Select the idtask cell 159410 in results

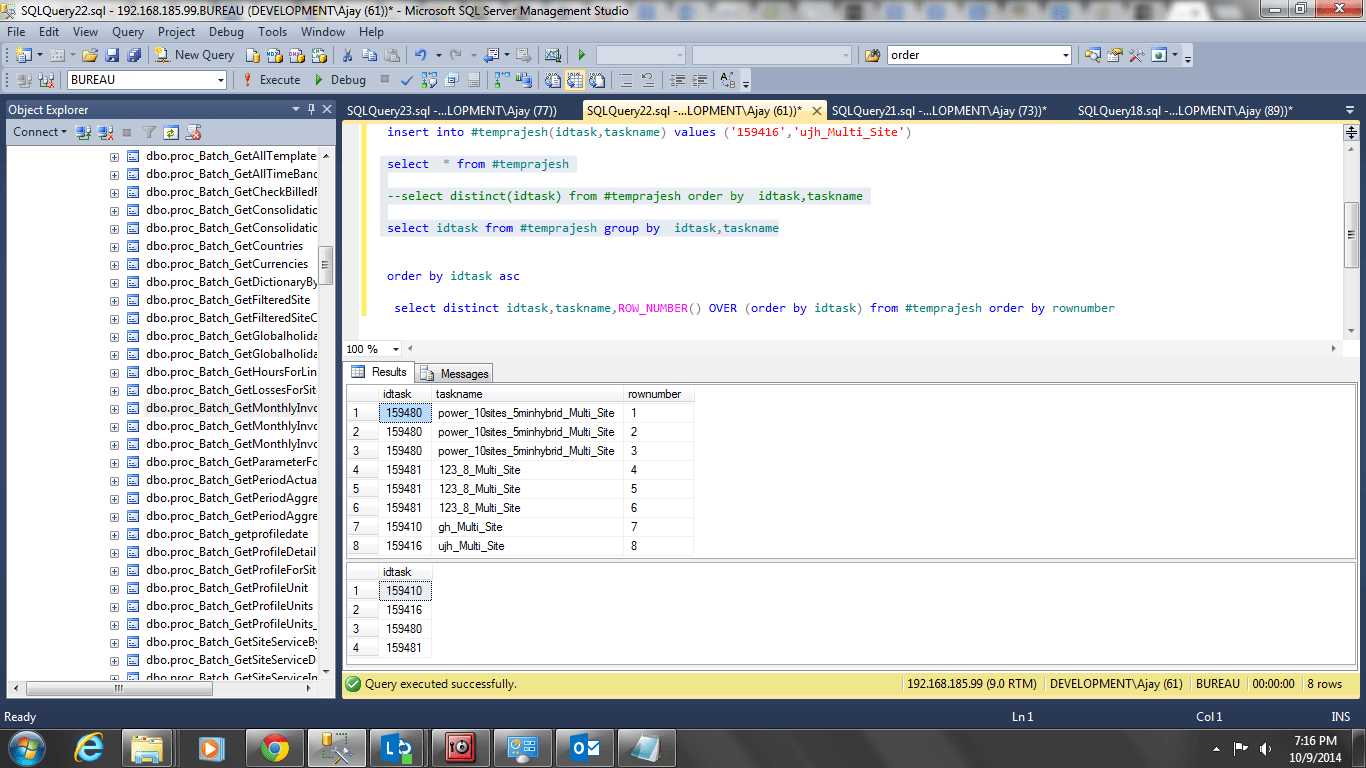[x=404, y=590]
